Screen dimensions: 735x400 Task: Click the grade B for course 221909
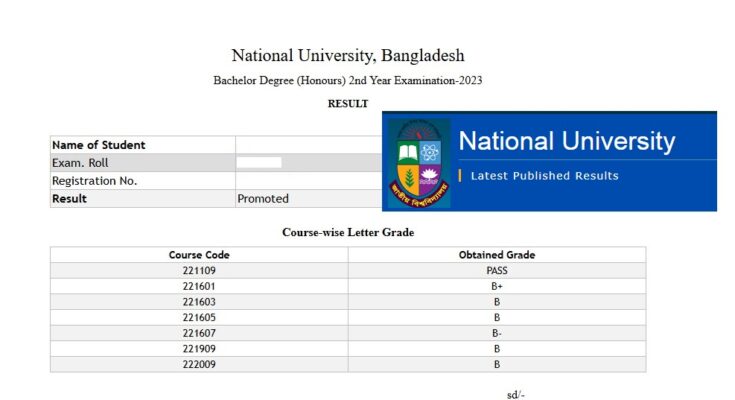coord(497,348)
